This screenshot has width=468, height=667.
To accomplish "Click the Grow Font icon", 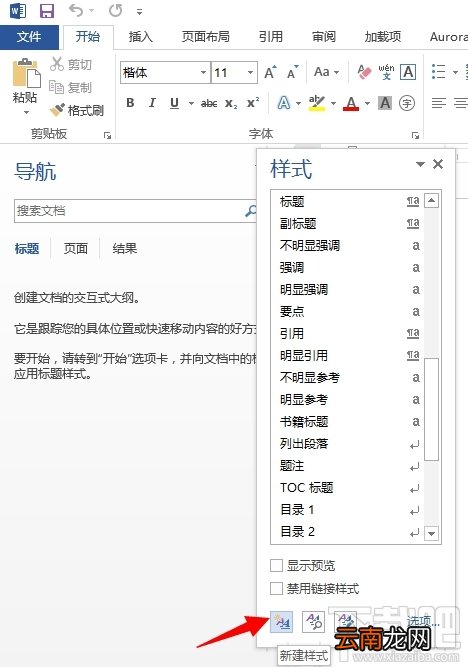I will [x=270, y=72].
